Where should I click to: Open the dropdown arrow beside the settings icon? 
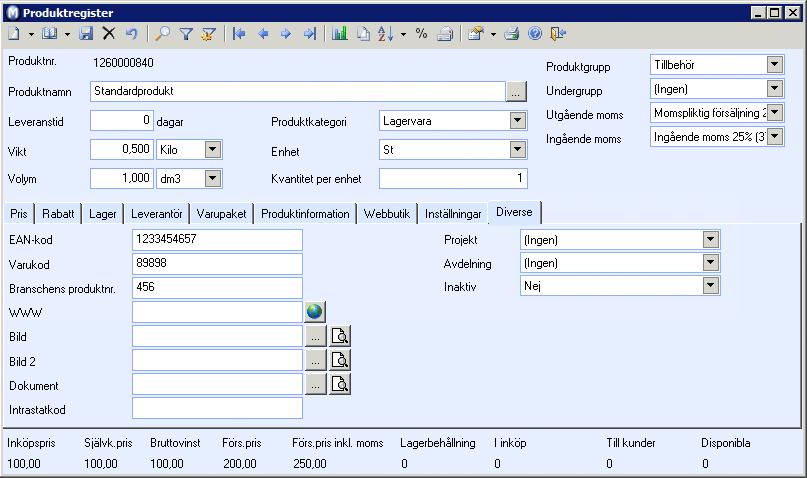[x=493, y=34]
